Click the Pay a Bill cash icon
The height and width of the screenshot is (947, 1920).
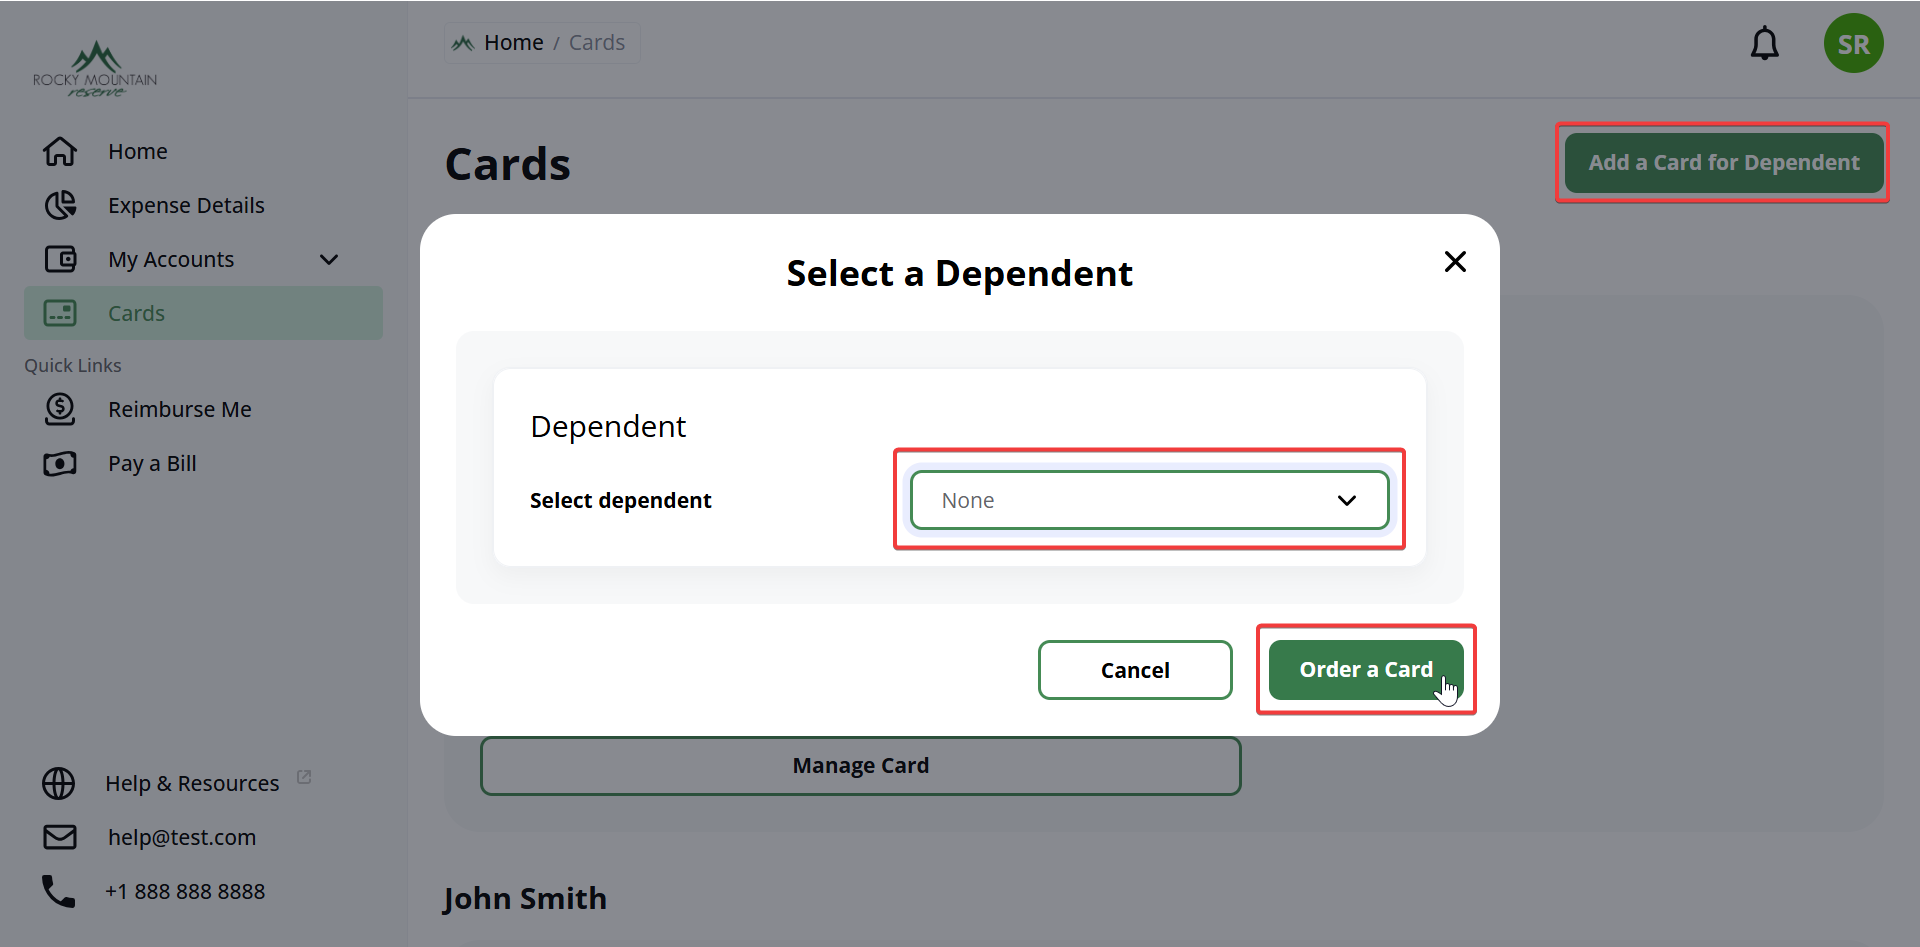click(x=60, y=463)
